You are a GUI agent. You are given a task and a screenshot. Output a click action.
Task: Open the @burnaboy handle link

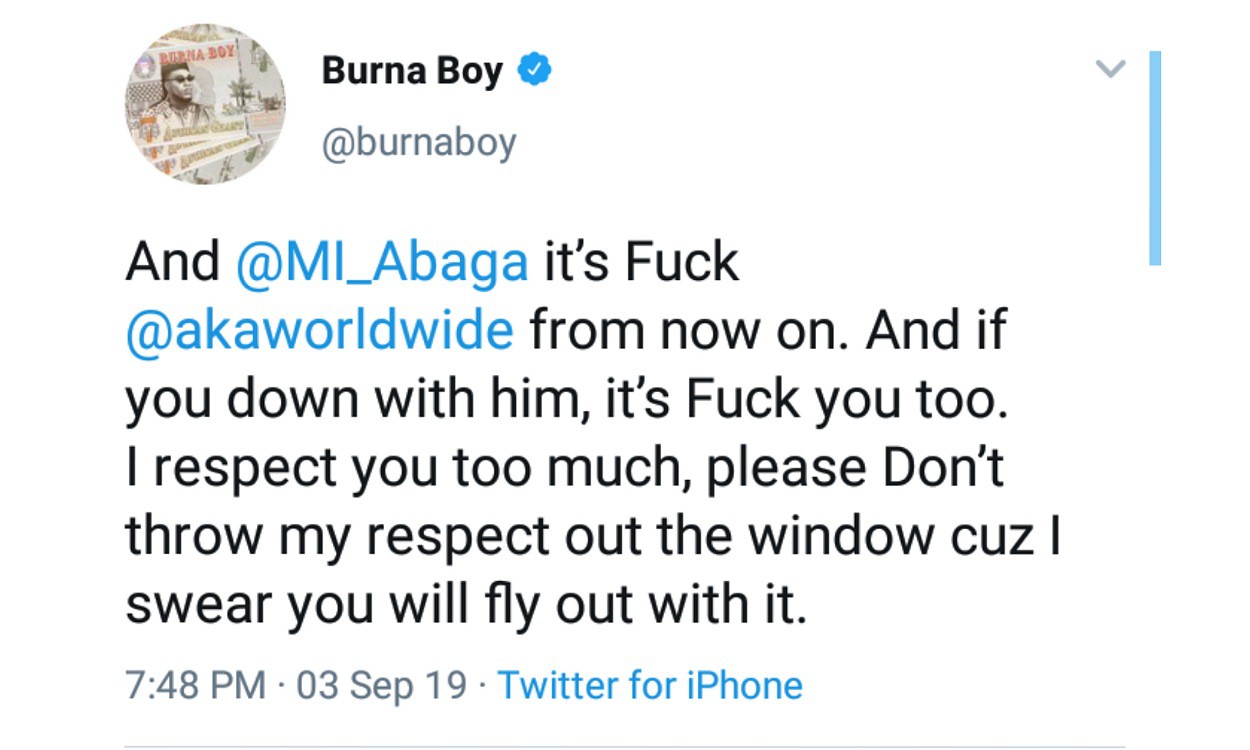point(419,144)
